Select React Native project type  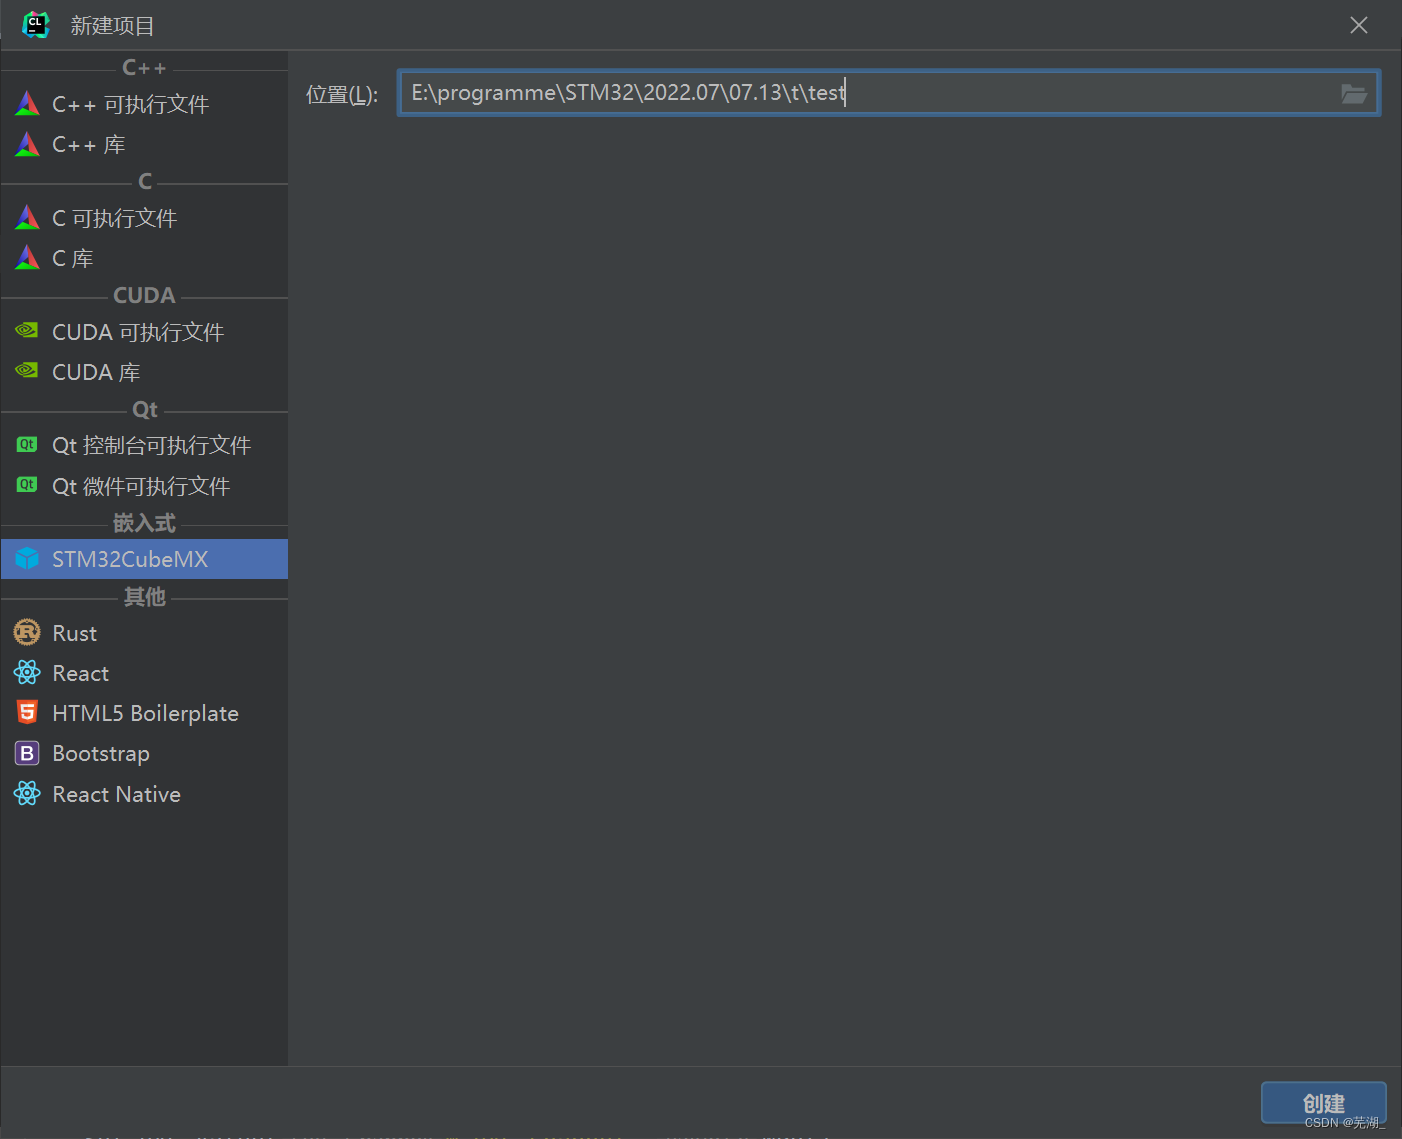(144, 794)
